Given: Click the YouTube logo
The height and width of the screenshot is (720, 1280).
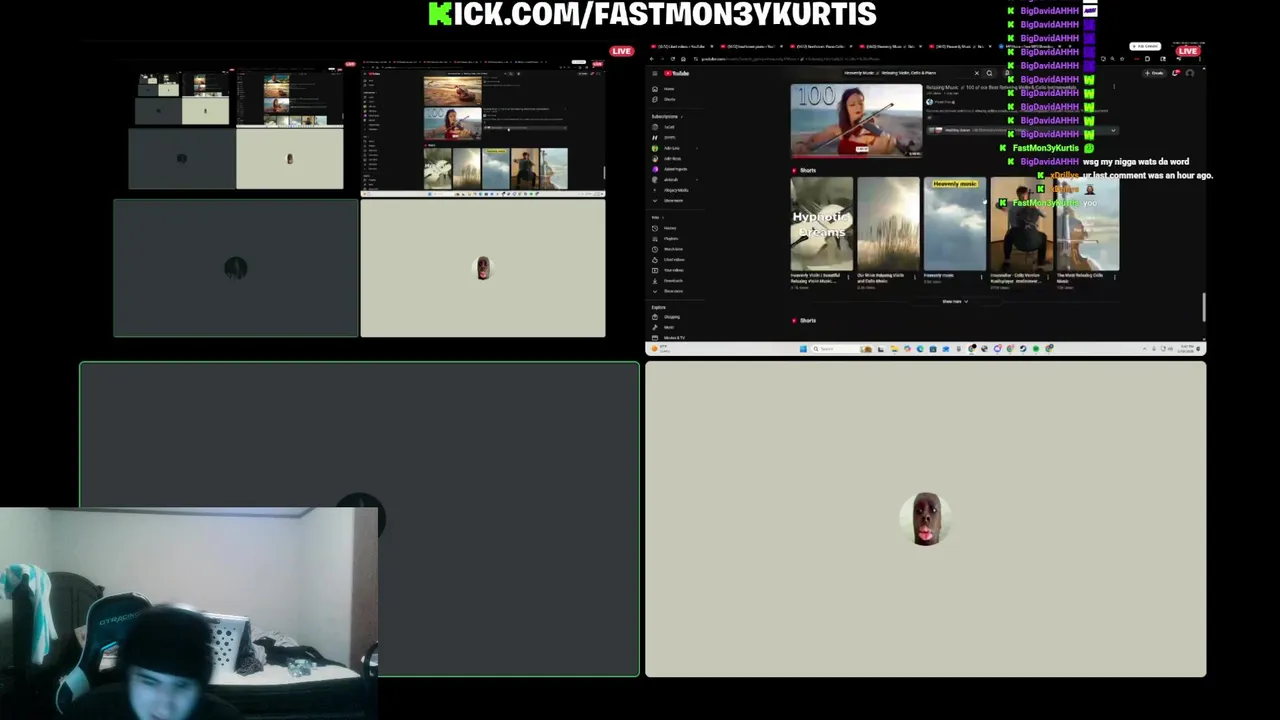Looking at the screenshot, I should [676, 73].
